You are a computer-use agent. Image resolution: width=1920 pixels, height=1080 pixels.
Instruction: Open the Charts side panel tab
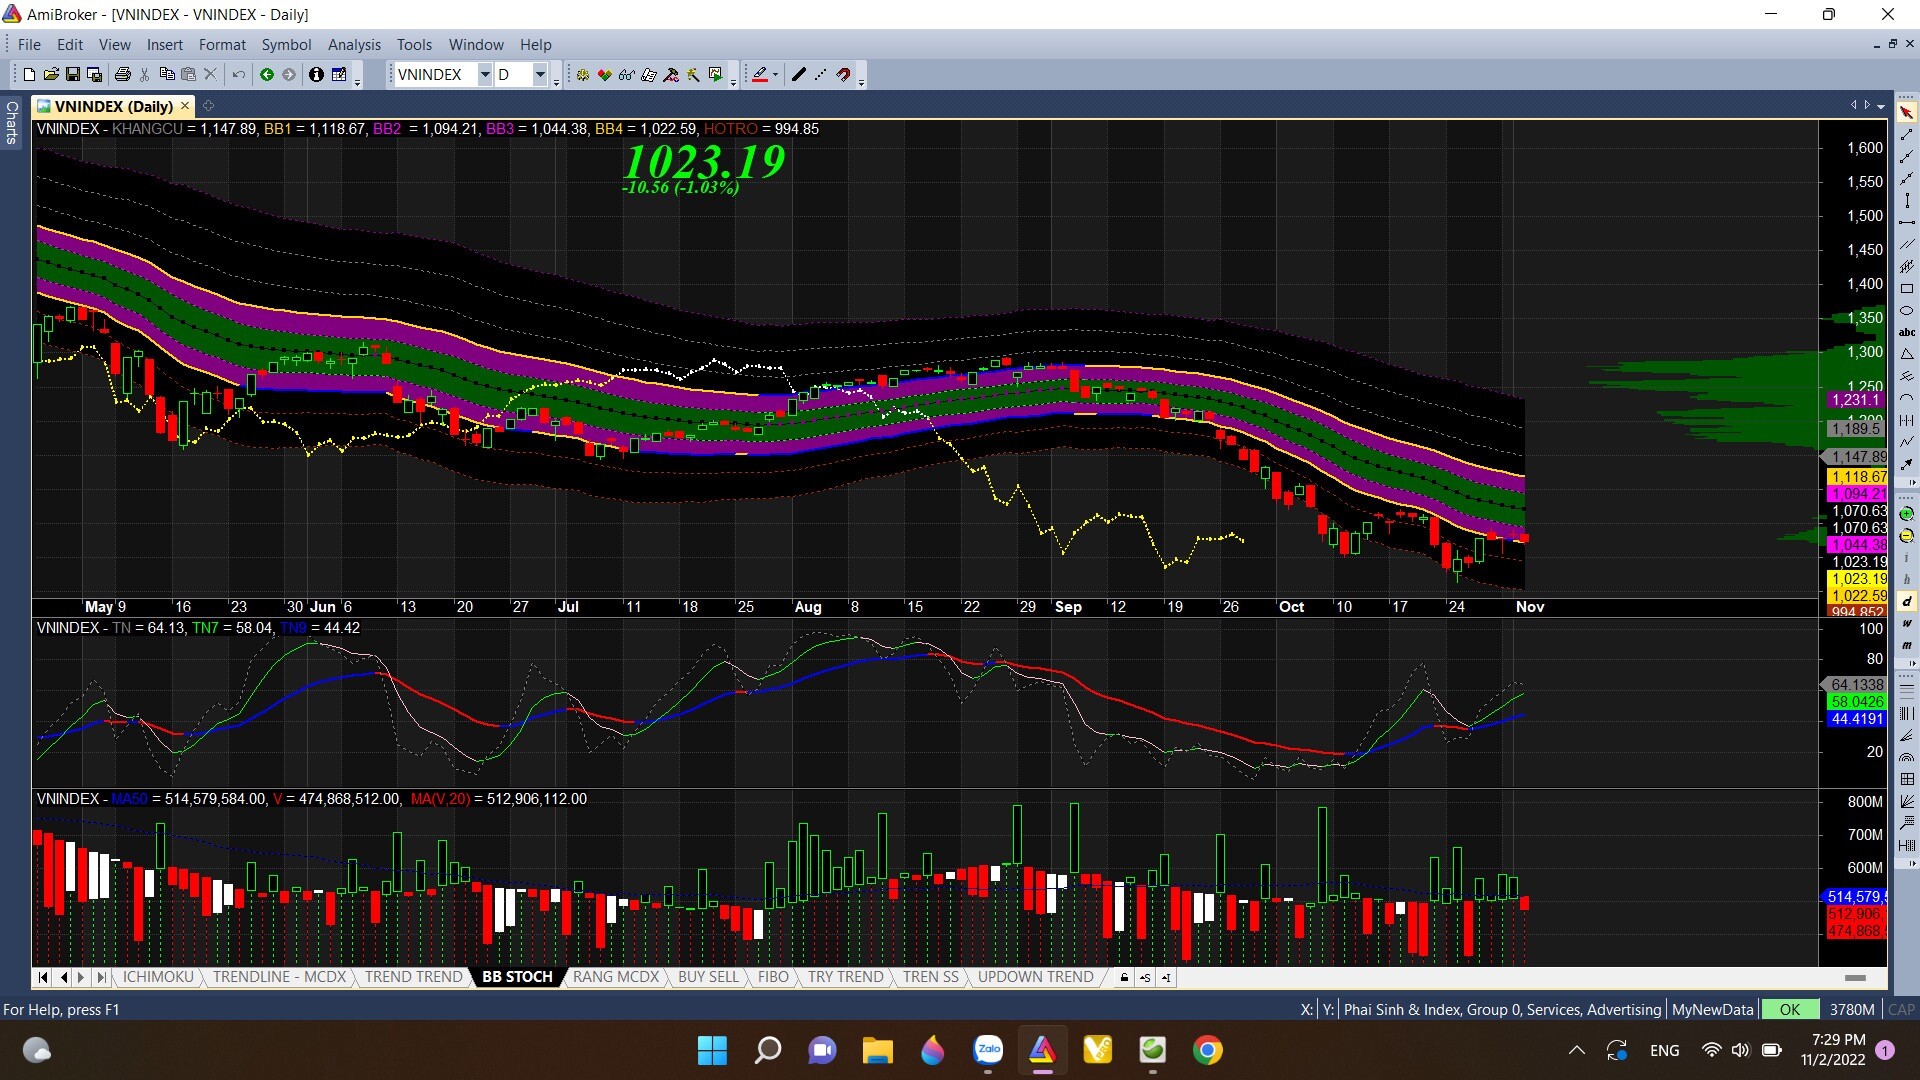(12, 122)
